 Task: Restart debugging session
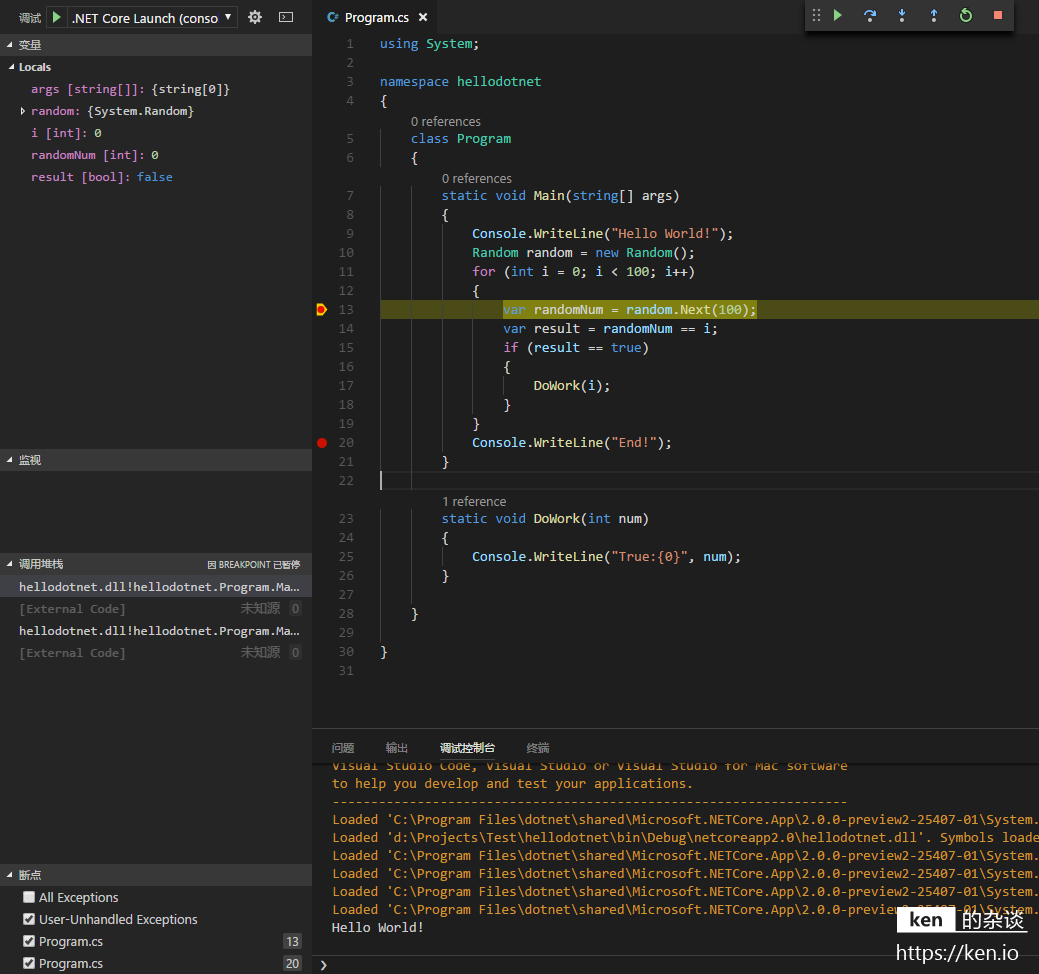(965, 15)
